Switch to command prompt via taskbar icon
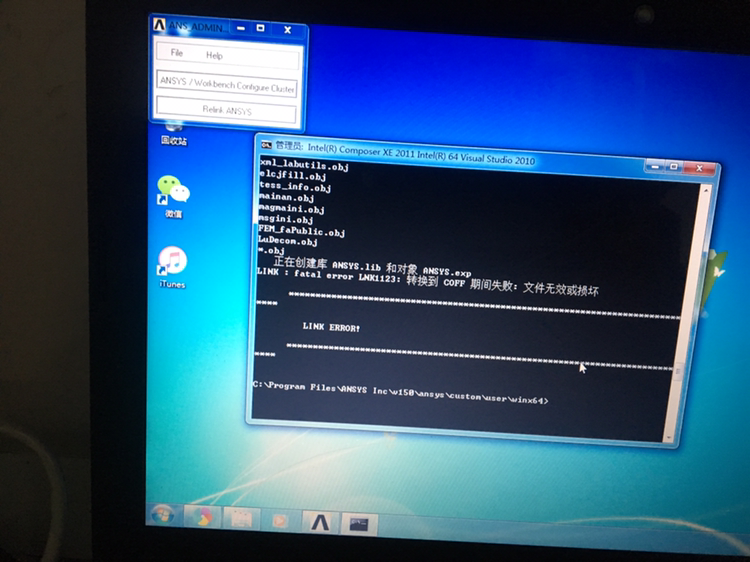 (x=359, y=525)
